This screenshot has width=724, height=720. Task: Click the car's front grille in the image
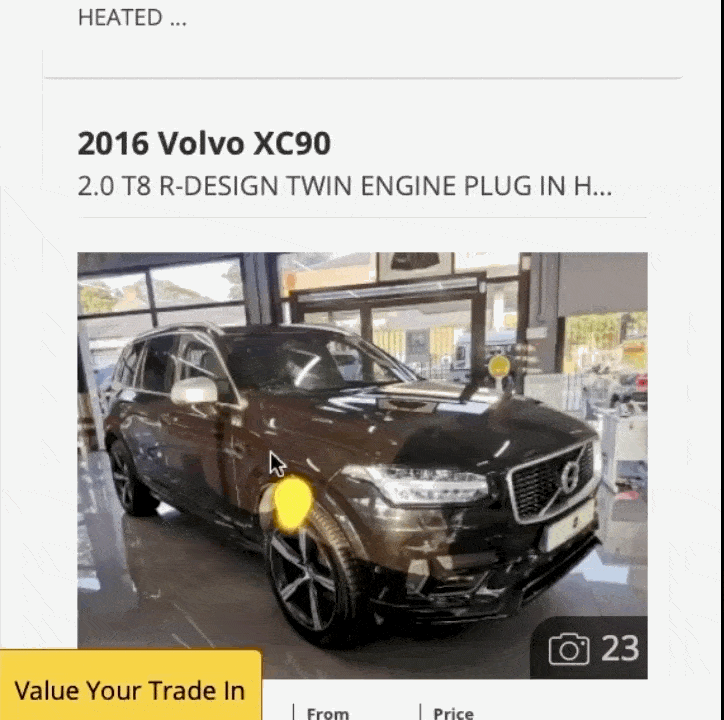pos(552,483)
